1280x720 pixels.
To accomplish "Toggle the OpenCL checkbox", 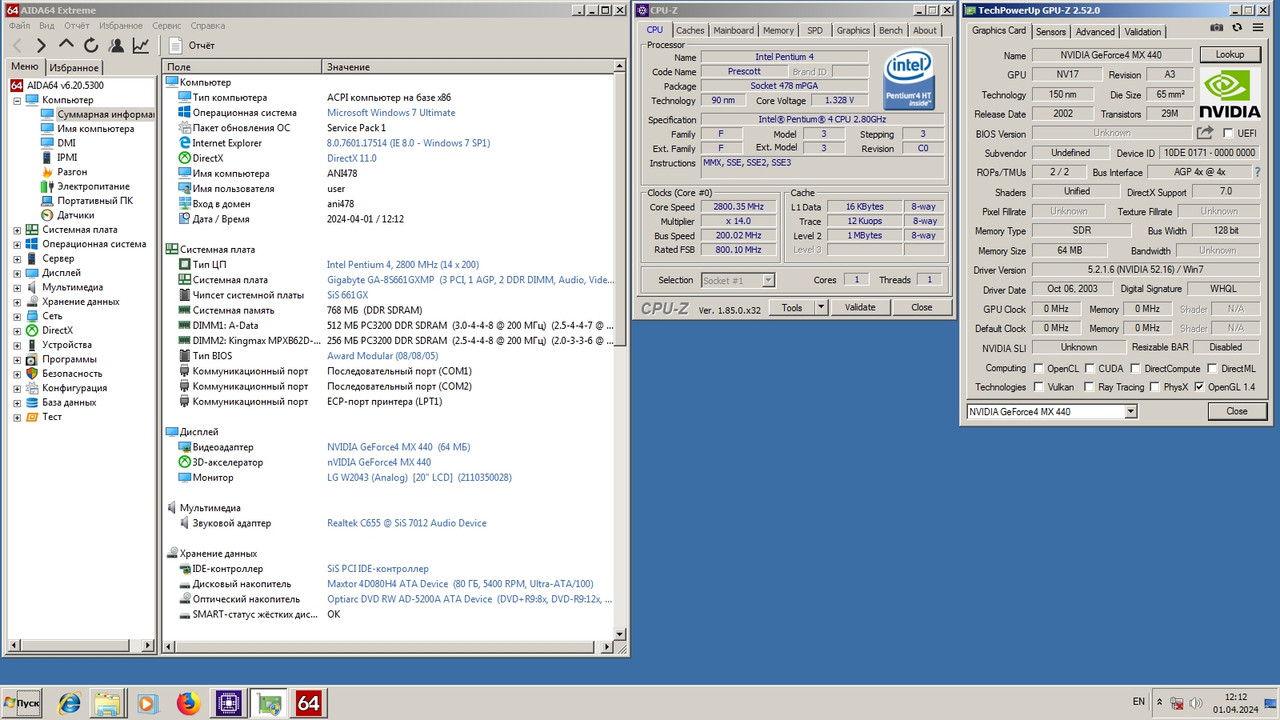I will pos(1038,369).
